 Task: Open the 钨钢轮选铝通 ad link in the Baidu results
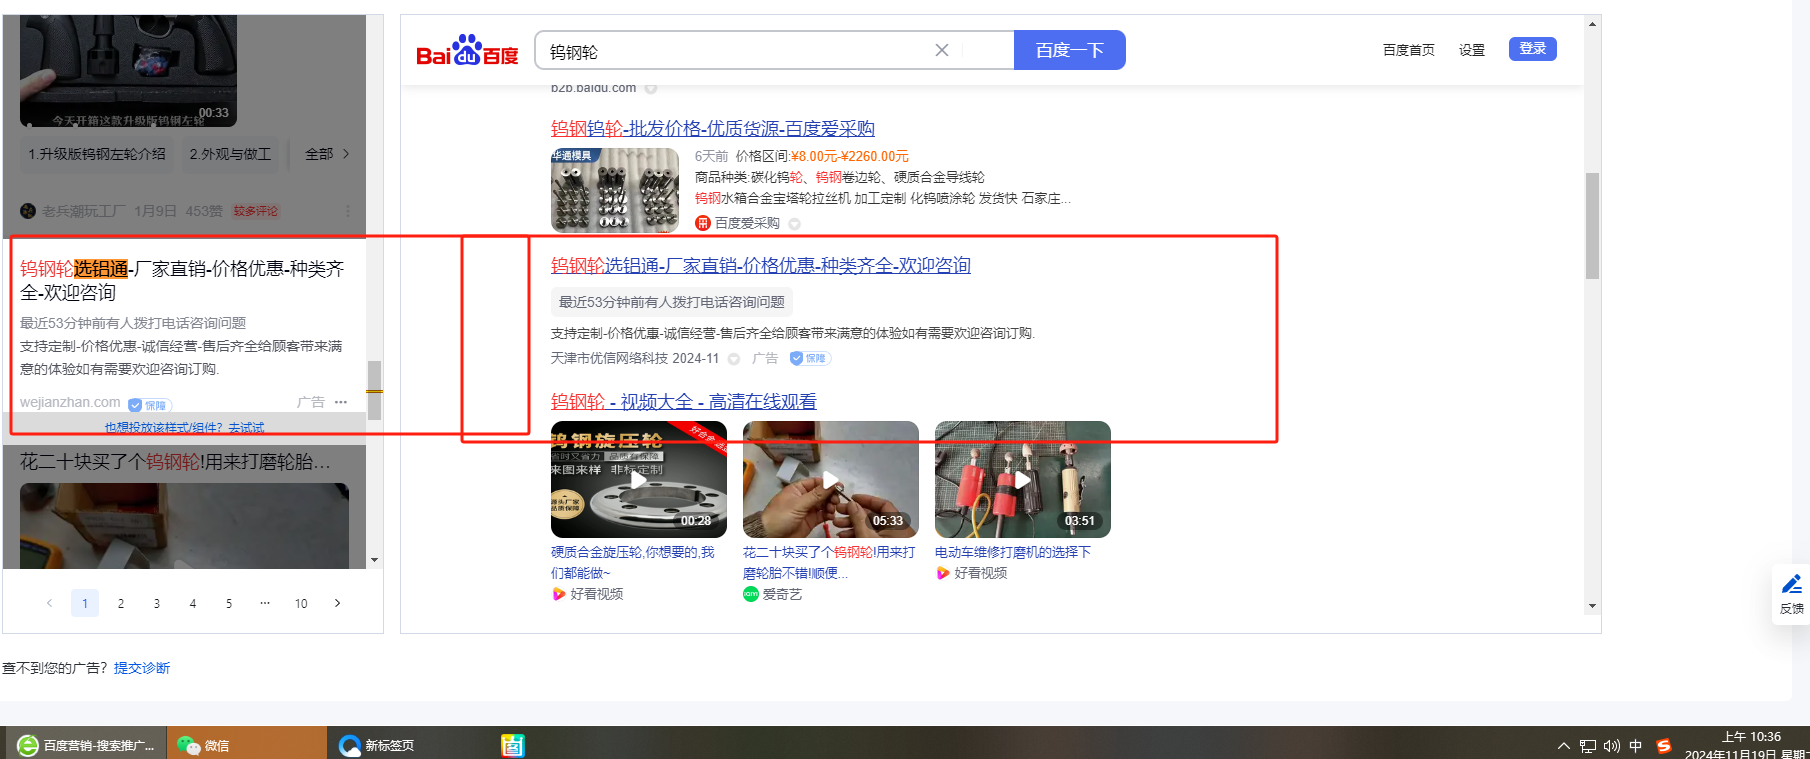click(x=761, y=265)
